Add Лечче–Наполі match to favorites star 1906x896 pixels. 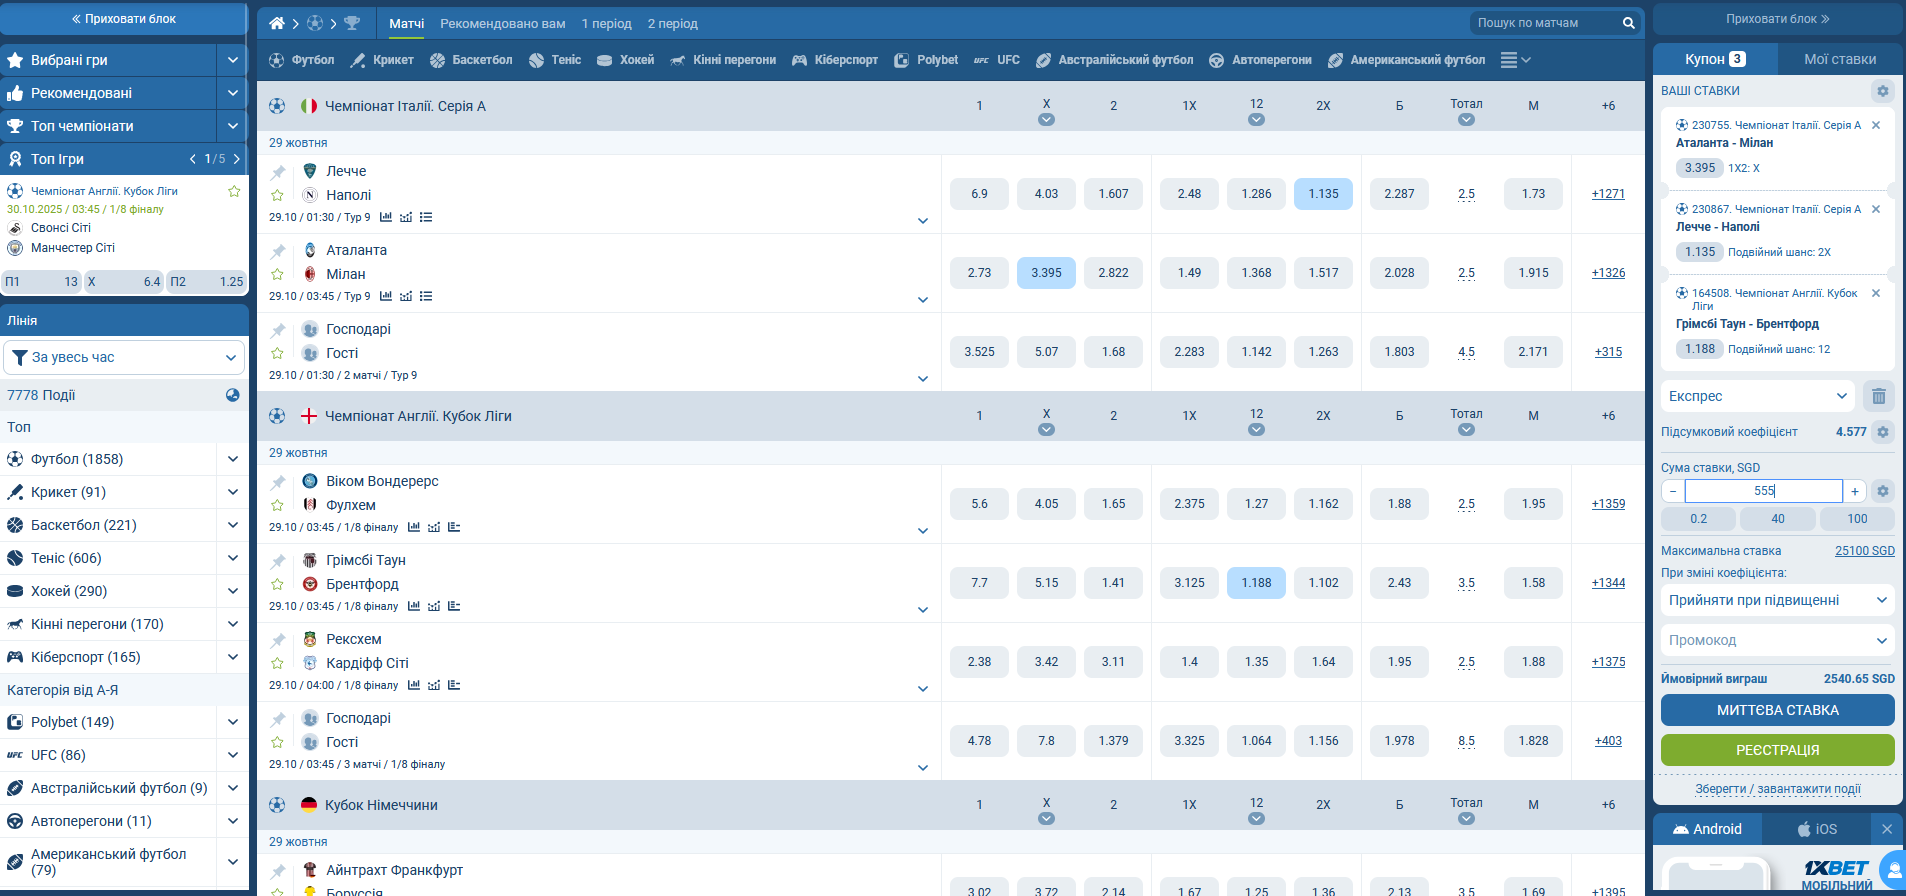[278, 195]
